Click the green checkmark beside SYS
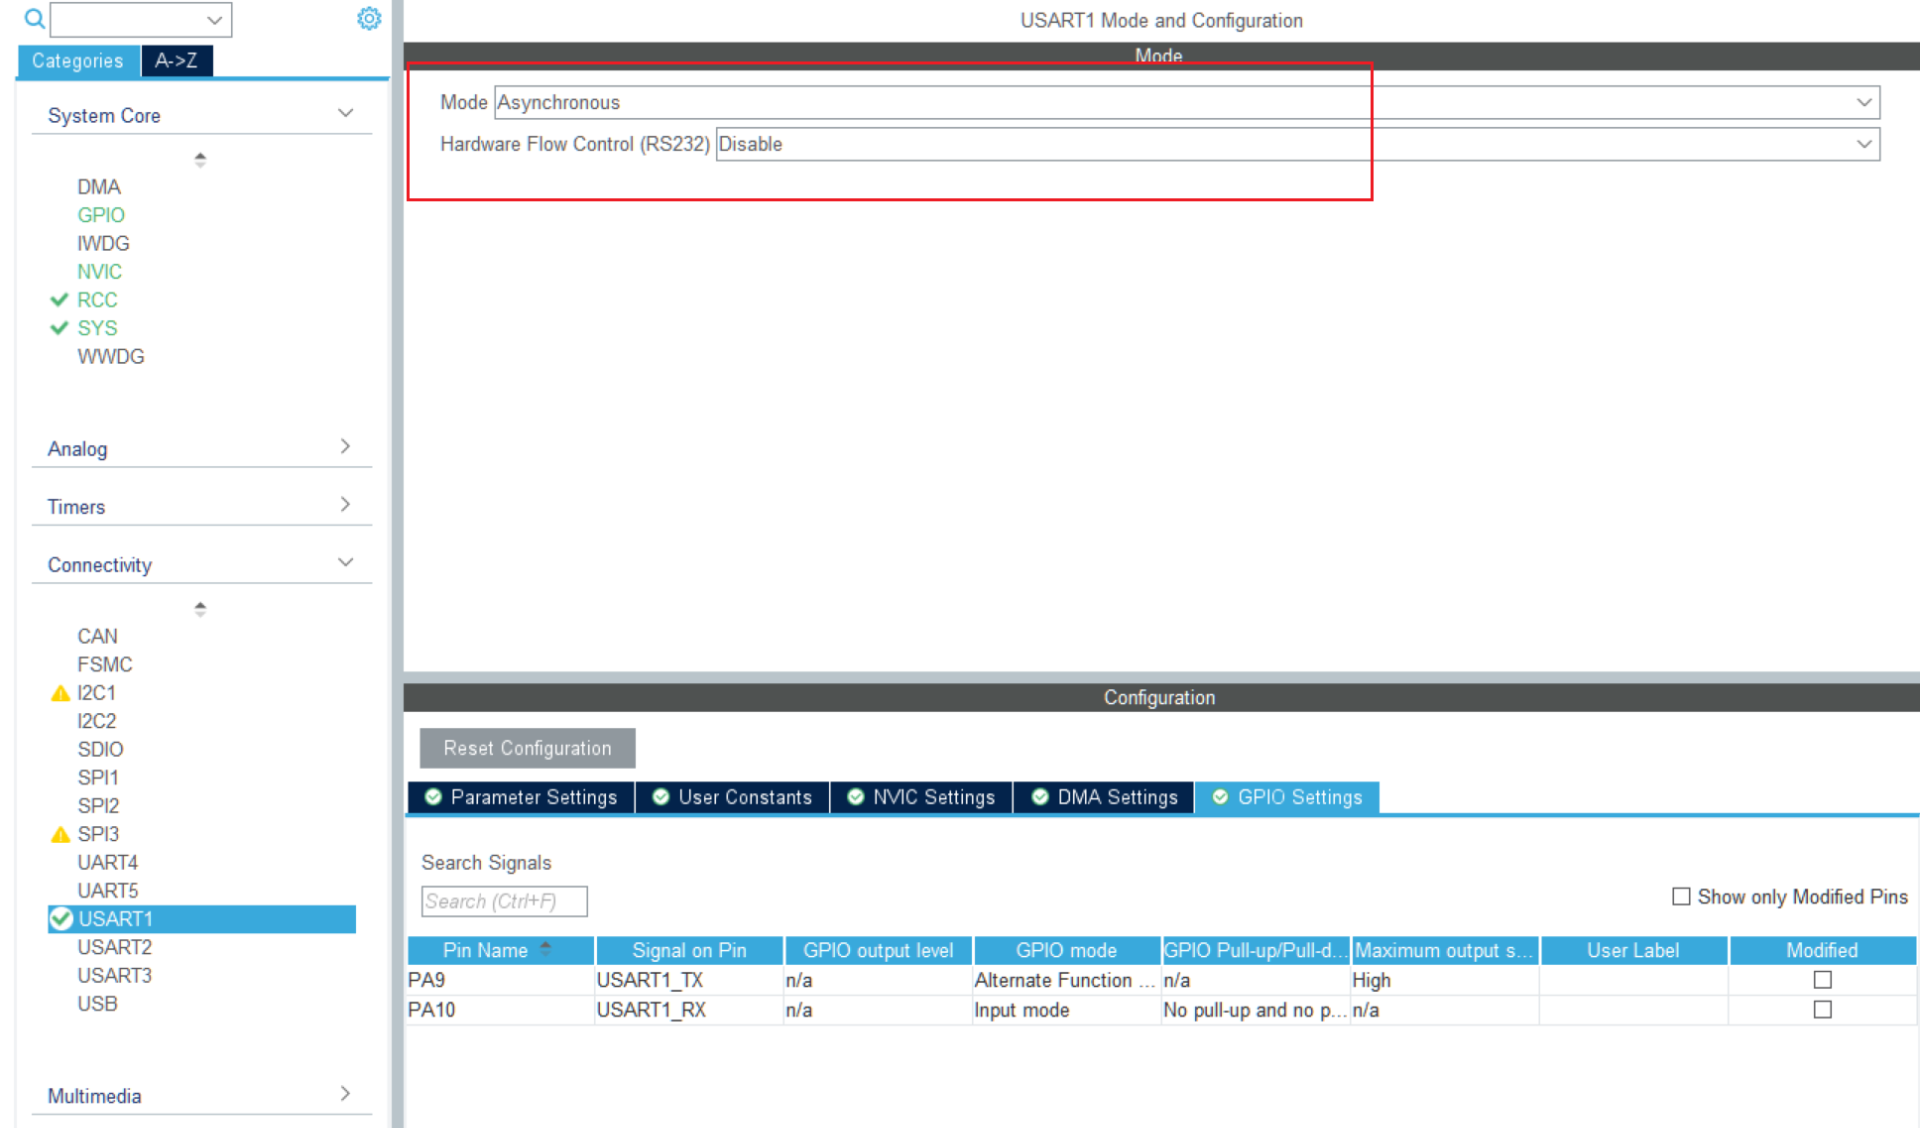1920x1128 pixels. [59, 328]
